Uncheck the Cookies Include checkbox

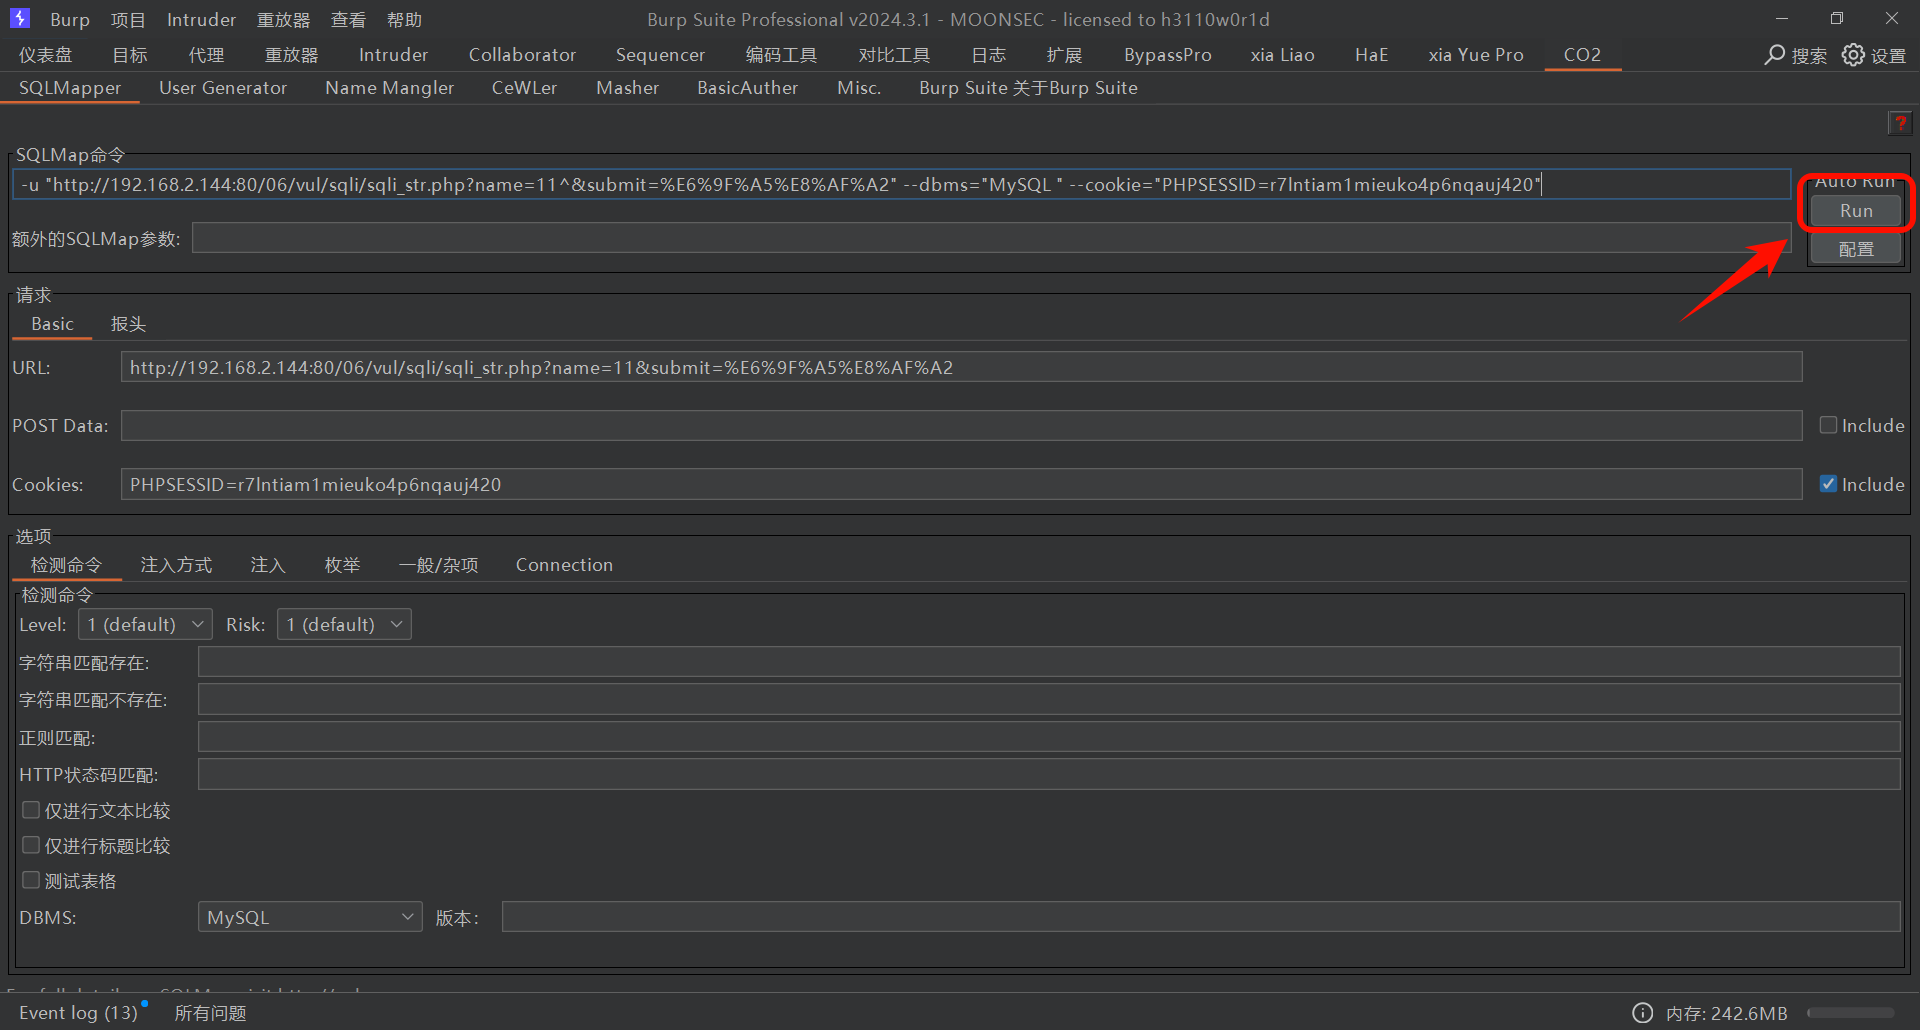pos(1828,484)
